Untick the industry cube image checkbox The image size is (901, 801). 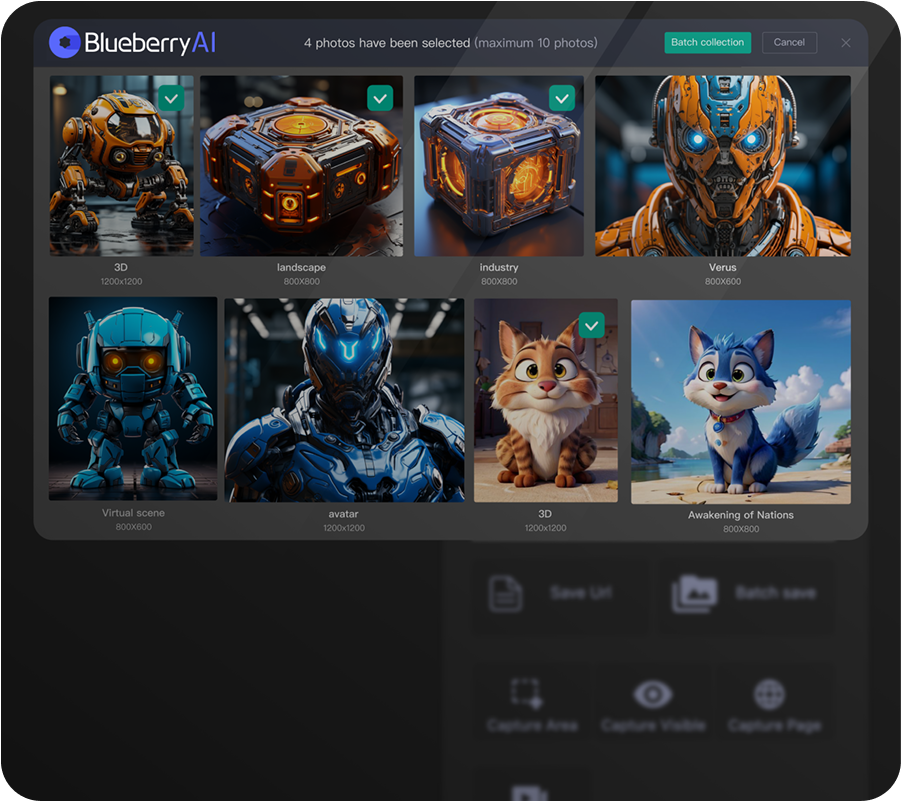pyautogui.click(x=562, y=98)
